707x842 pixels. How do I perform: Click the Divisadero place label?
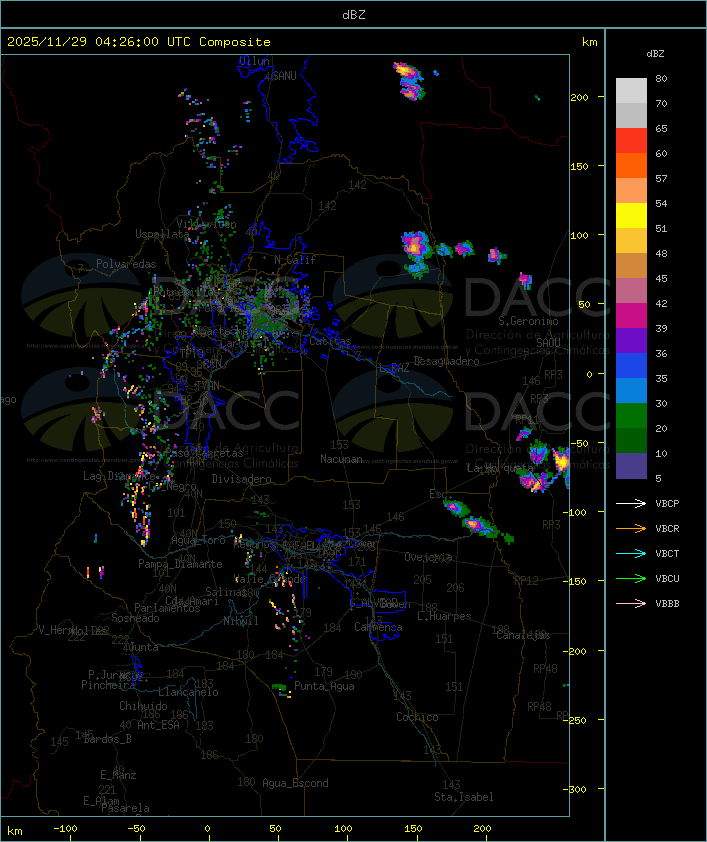coord(241,479)
